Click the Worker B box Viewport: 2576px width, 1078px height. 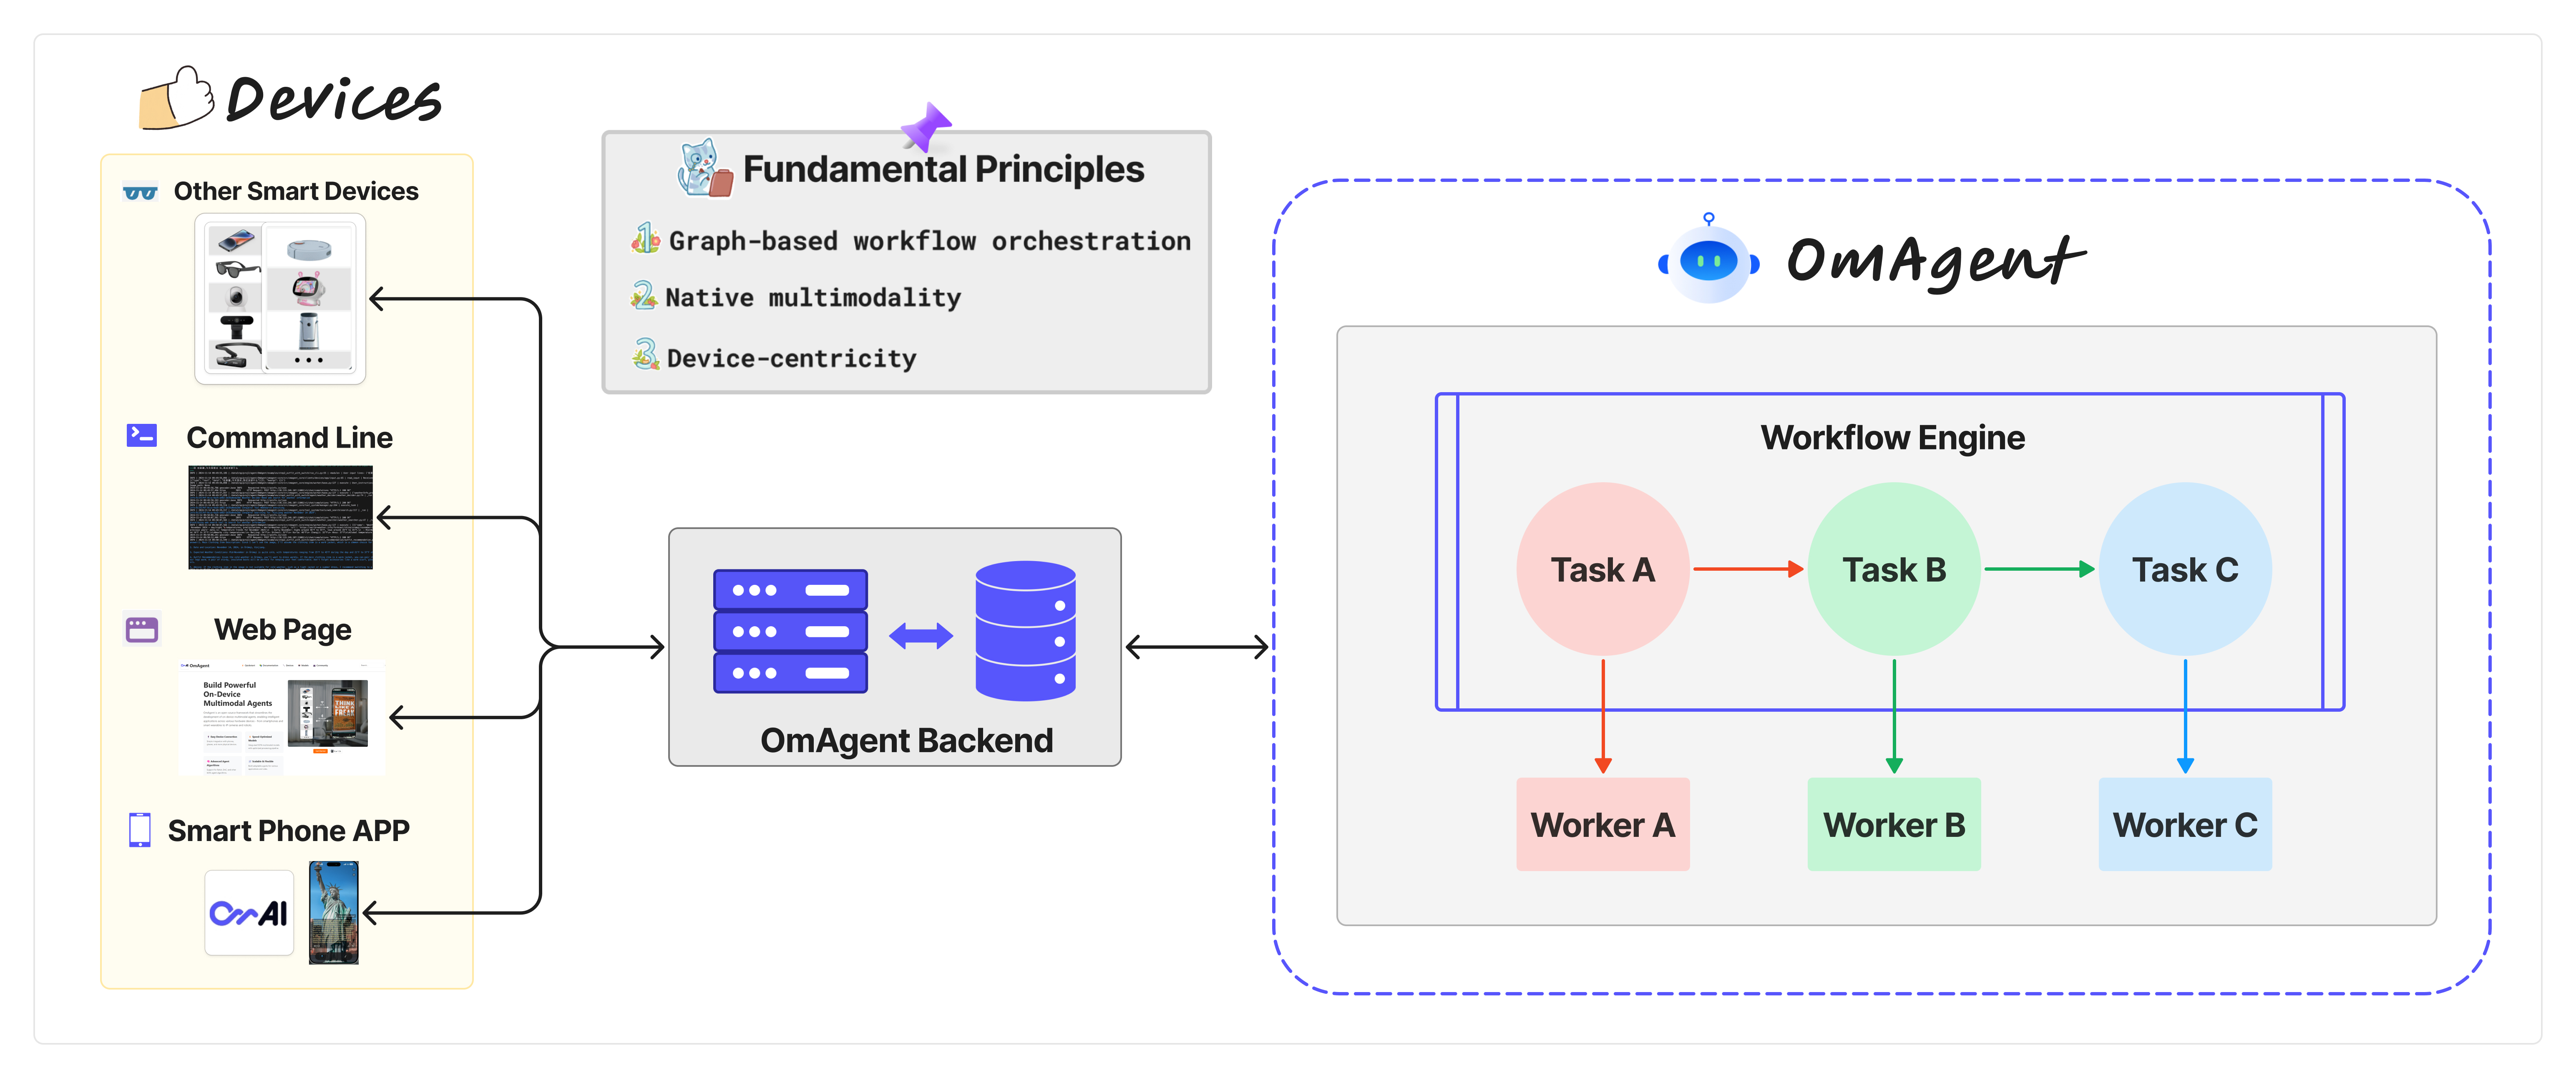coord(1894,824)
